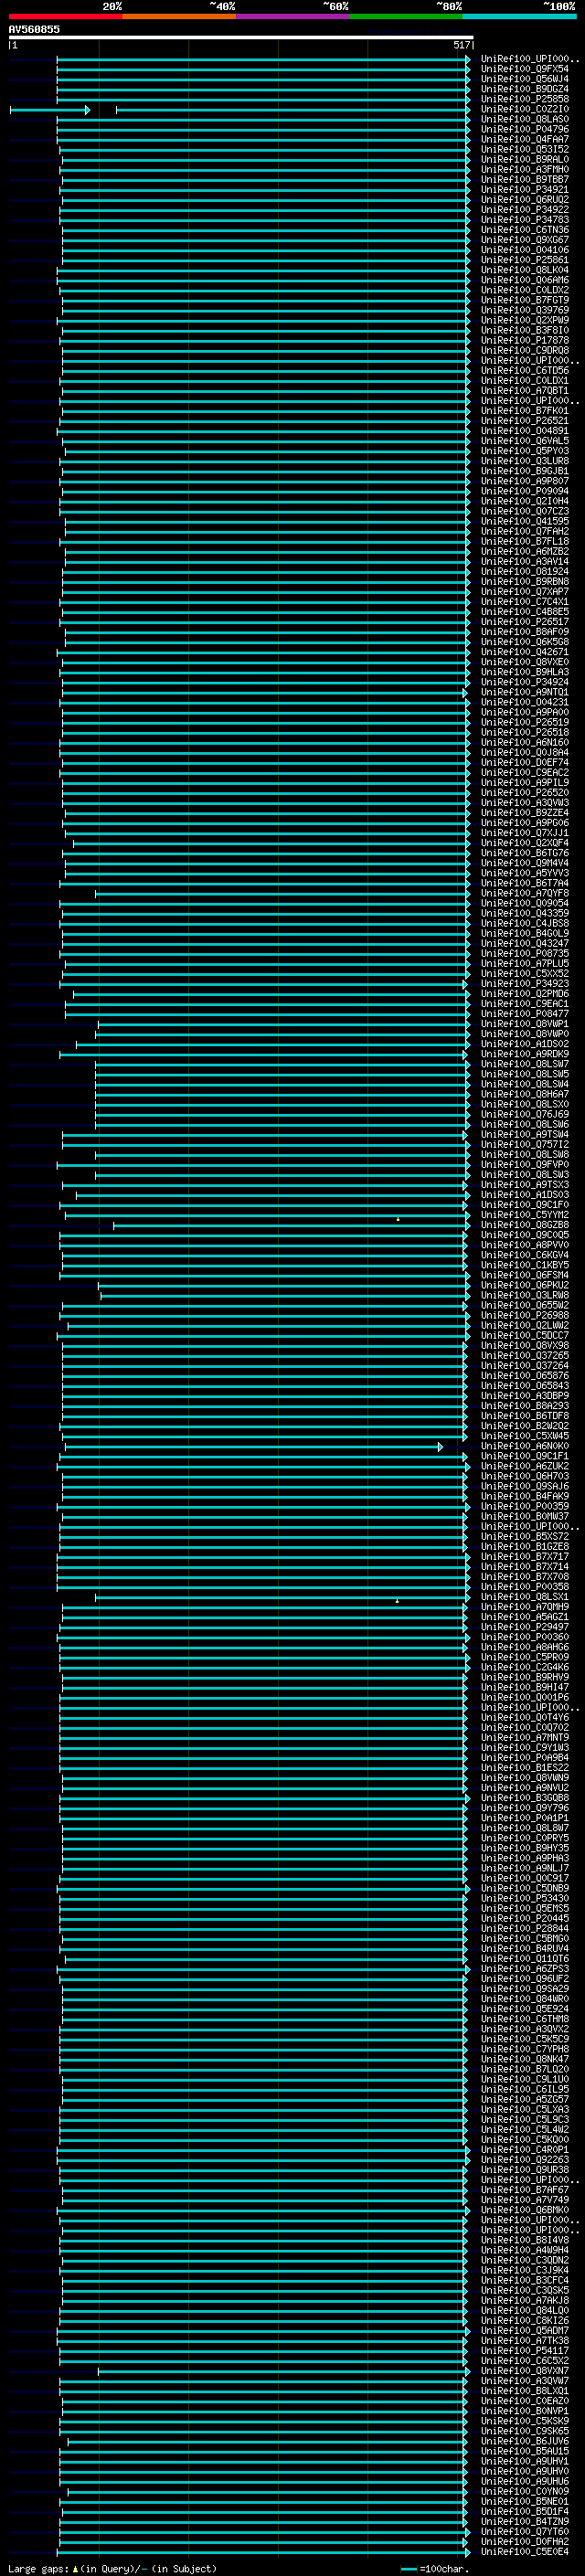Click label UniRef100_Q39769

click(525, 310)
